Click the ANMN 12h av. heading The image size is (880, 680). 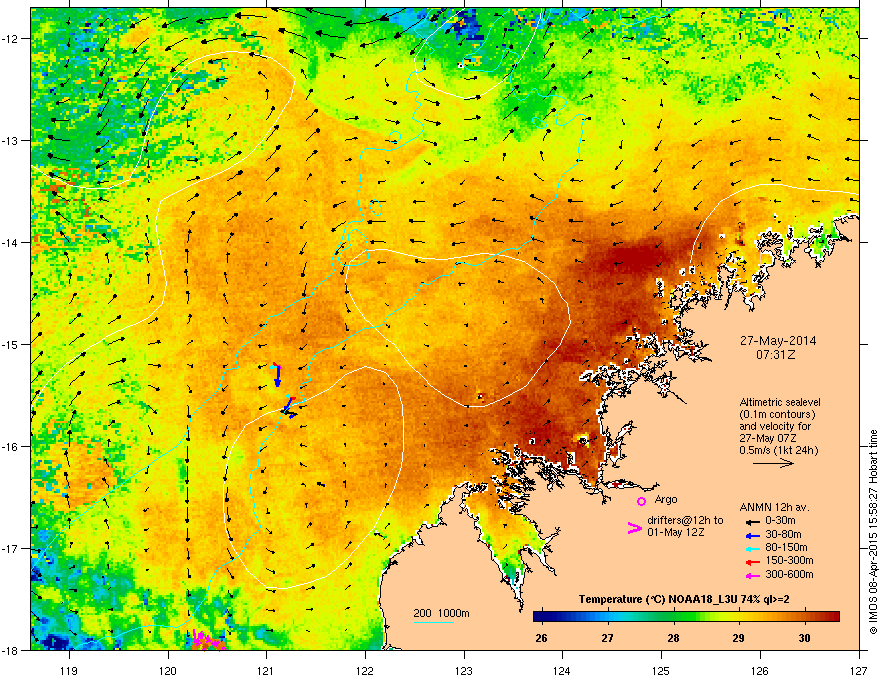[774, 507]
